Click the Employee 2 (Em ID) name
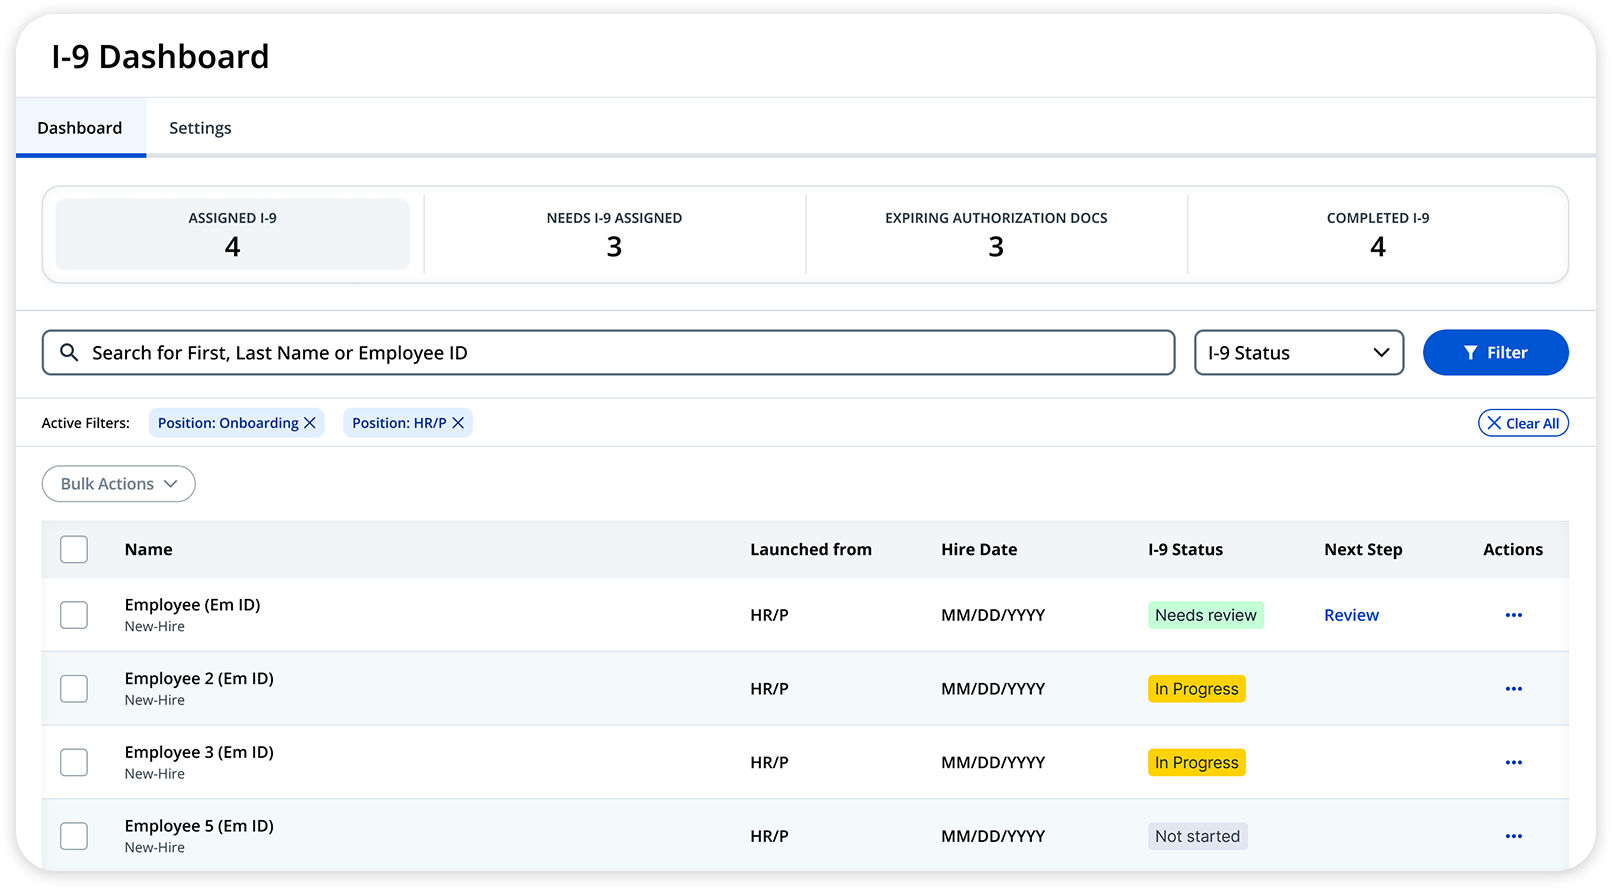This screenshot has width=1612, height=889. [x=199, y=679]
